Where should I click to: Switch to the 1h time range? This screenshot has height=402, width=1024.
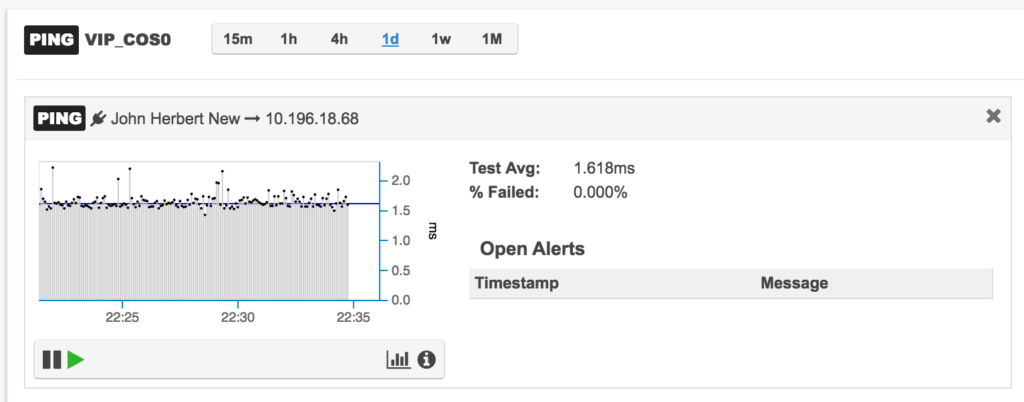[289, 39]
